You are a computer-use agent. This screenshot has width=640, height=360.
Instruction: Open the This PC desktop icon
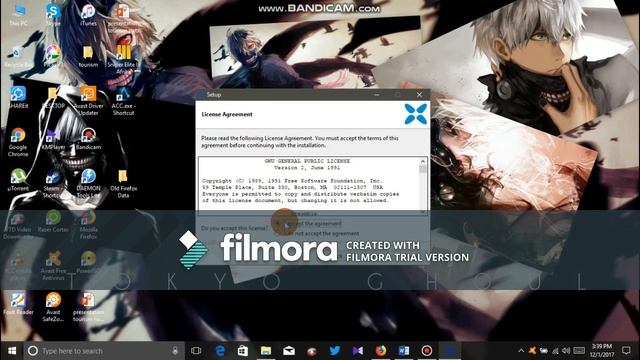(18, 16)
